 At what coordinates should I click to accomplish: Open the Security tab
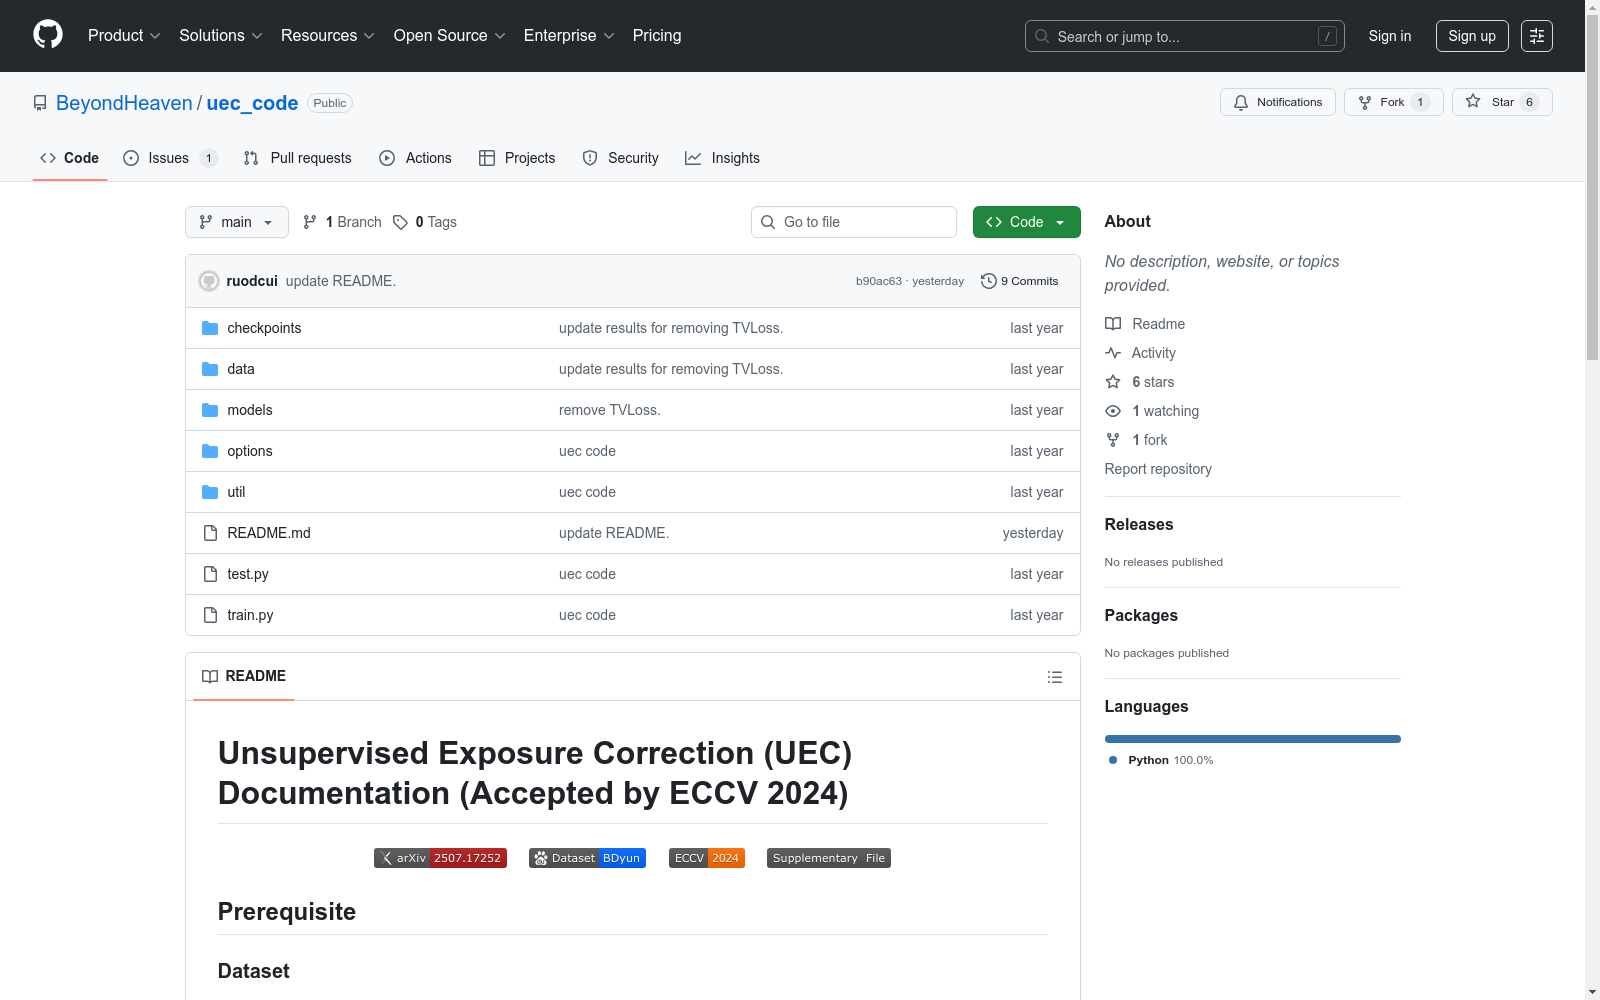click(x=621, y=158)
